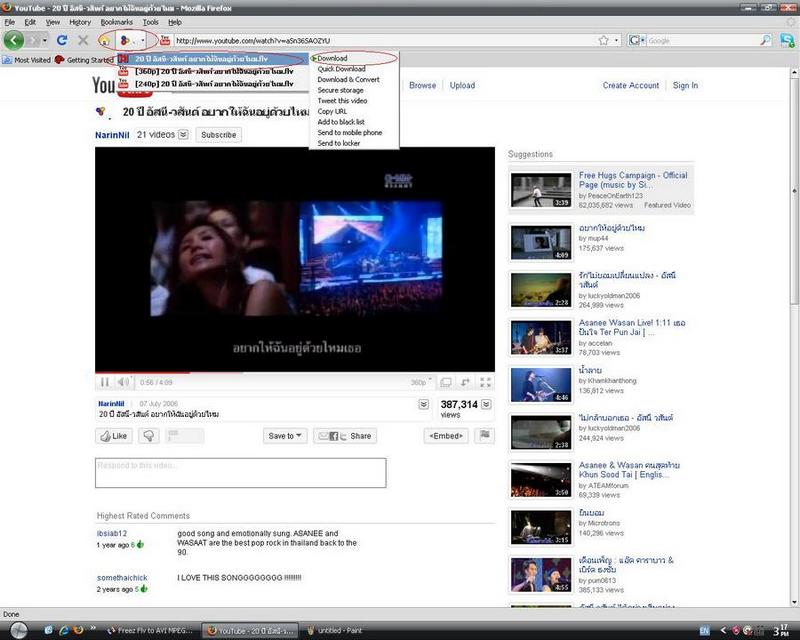Expand the 21 videos dropdown arrow
The height and width of the screenshot is (640, 800).
click(x=183, y=135)
